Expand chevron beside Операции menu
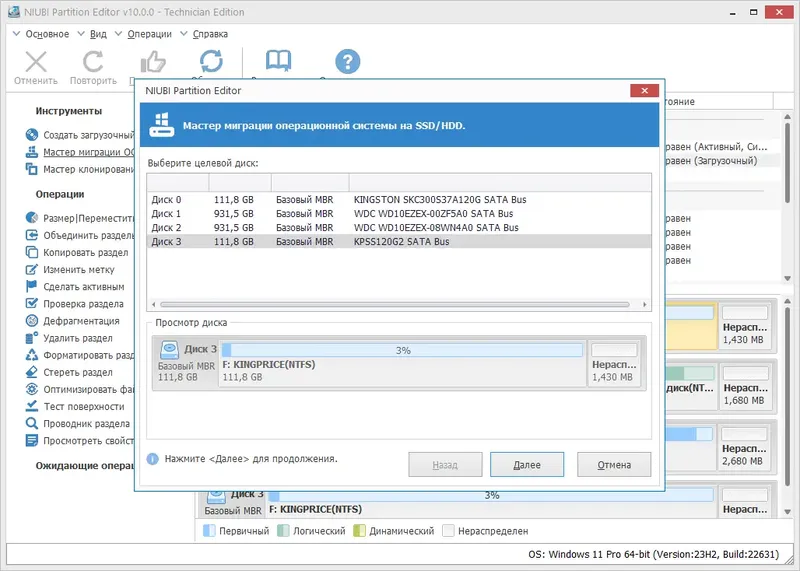Viewport: 800px width, 571px height. 118,34
